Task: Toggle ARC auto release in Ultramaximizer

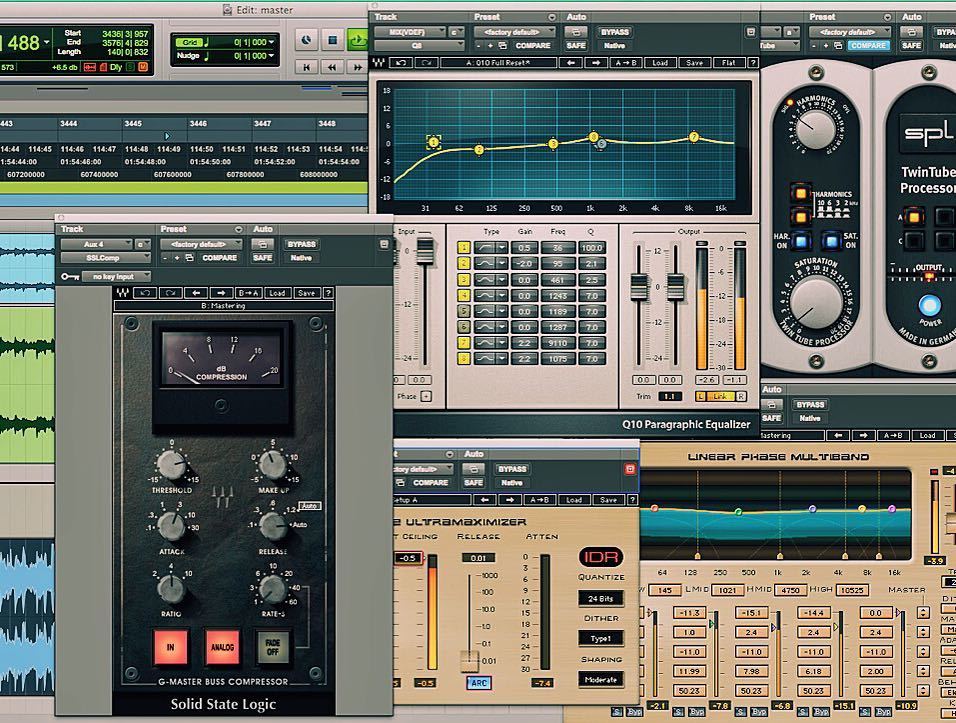Action: point(479,683)
